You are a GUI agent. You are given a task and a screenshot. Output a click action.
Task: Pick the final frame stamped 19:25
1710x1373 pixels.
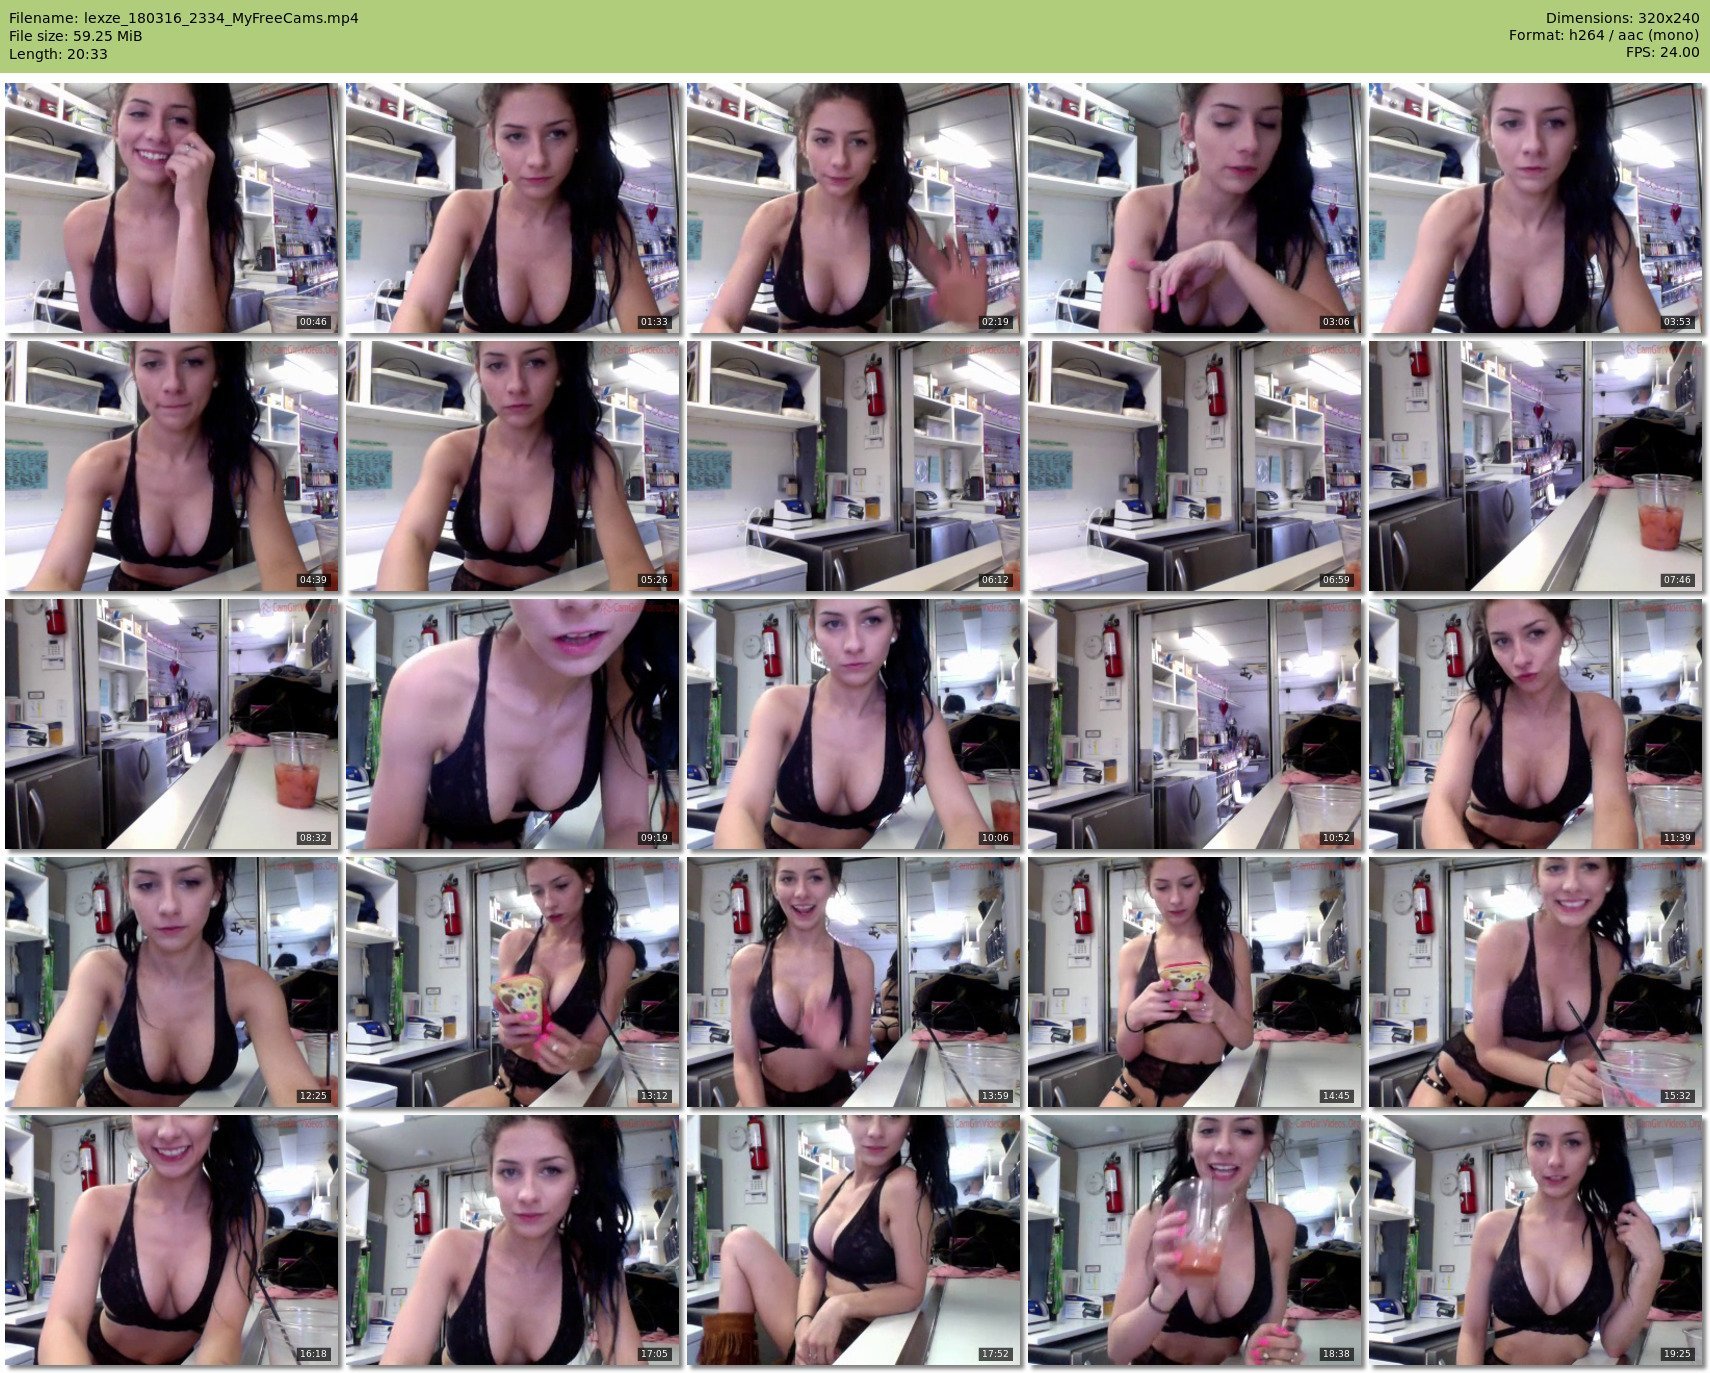(x=1535, y=1240)
